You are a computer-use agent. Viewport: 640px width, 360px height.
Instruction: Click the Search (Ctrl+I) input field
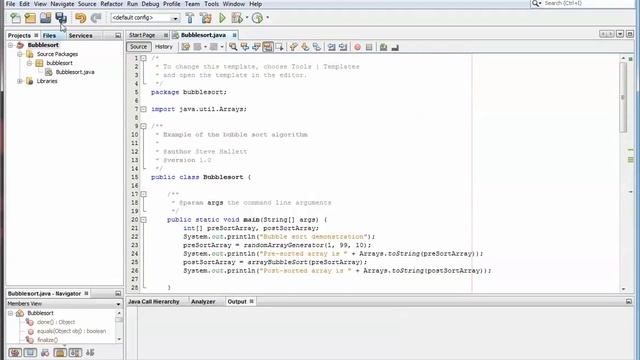tap(588, 3)
